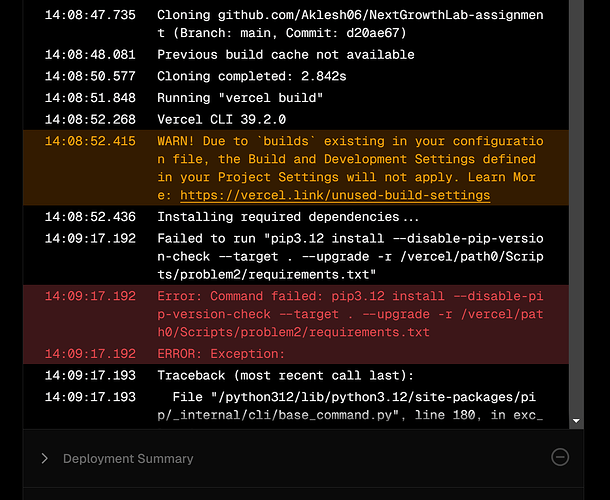Expand the Deployment Summary section
Screen dimensions: 610x500
44,458
